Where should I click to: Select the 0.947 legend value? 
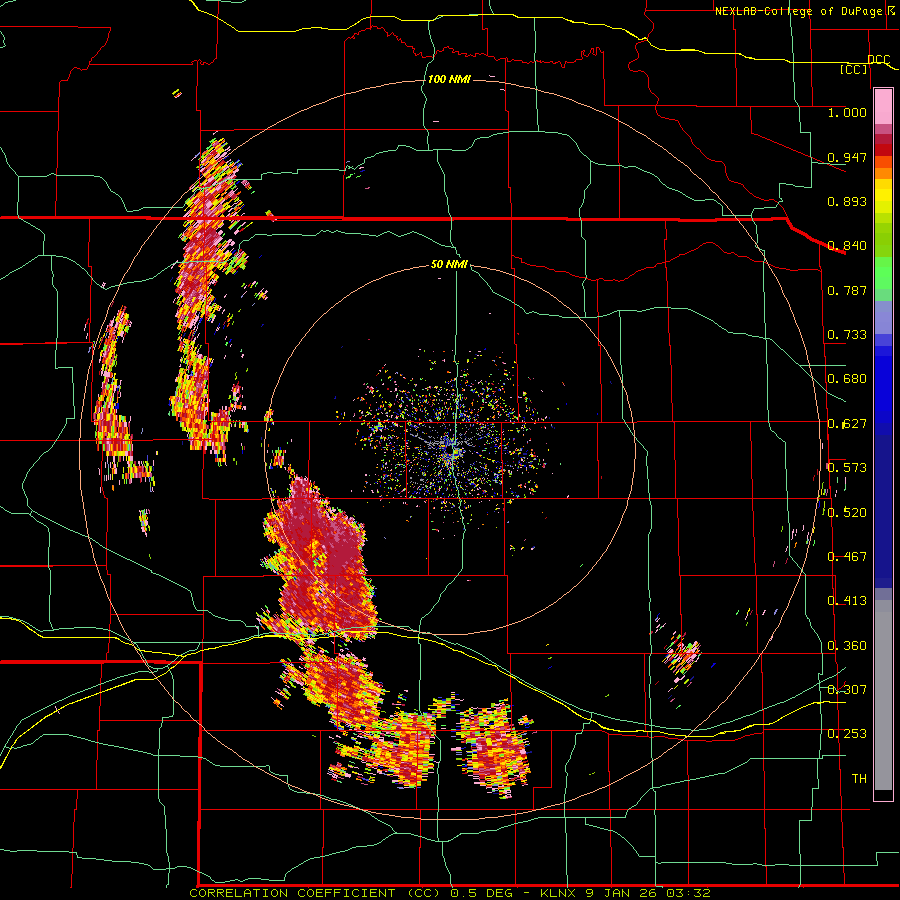847,157
